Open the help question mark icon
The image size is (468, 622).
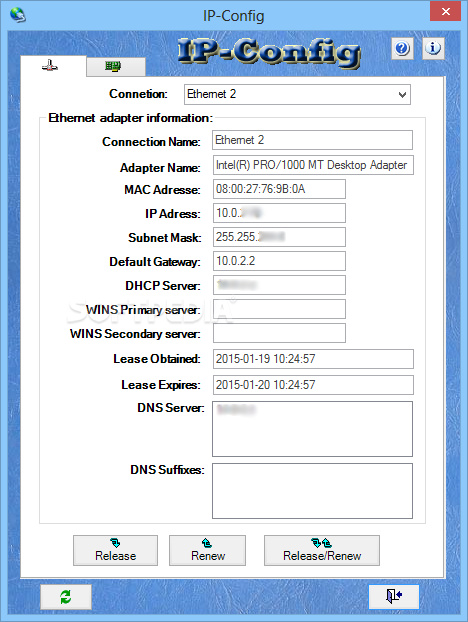[x=403, y=48]
